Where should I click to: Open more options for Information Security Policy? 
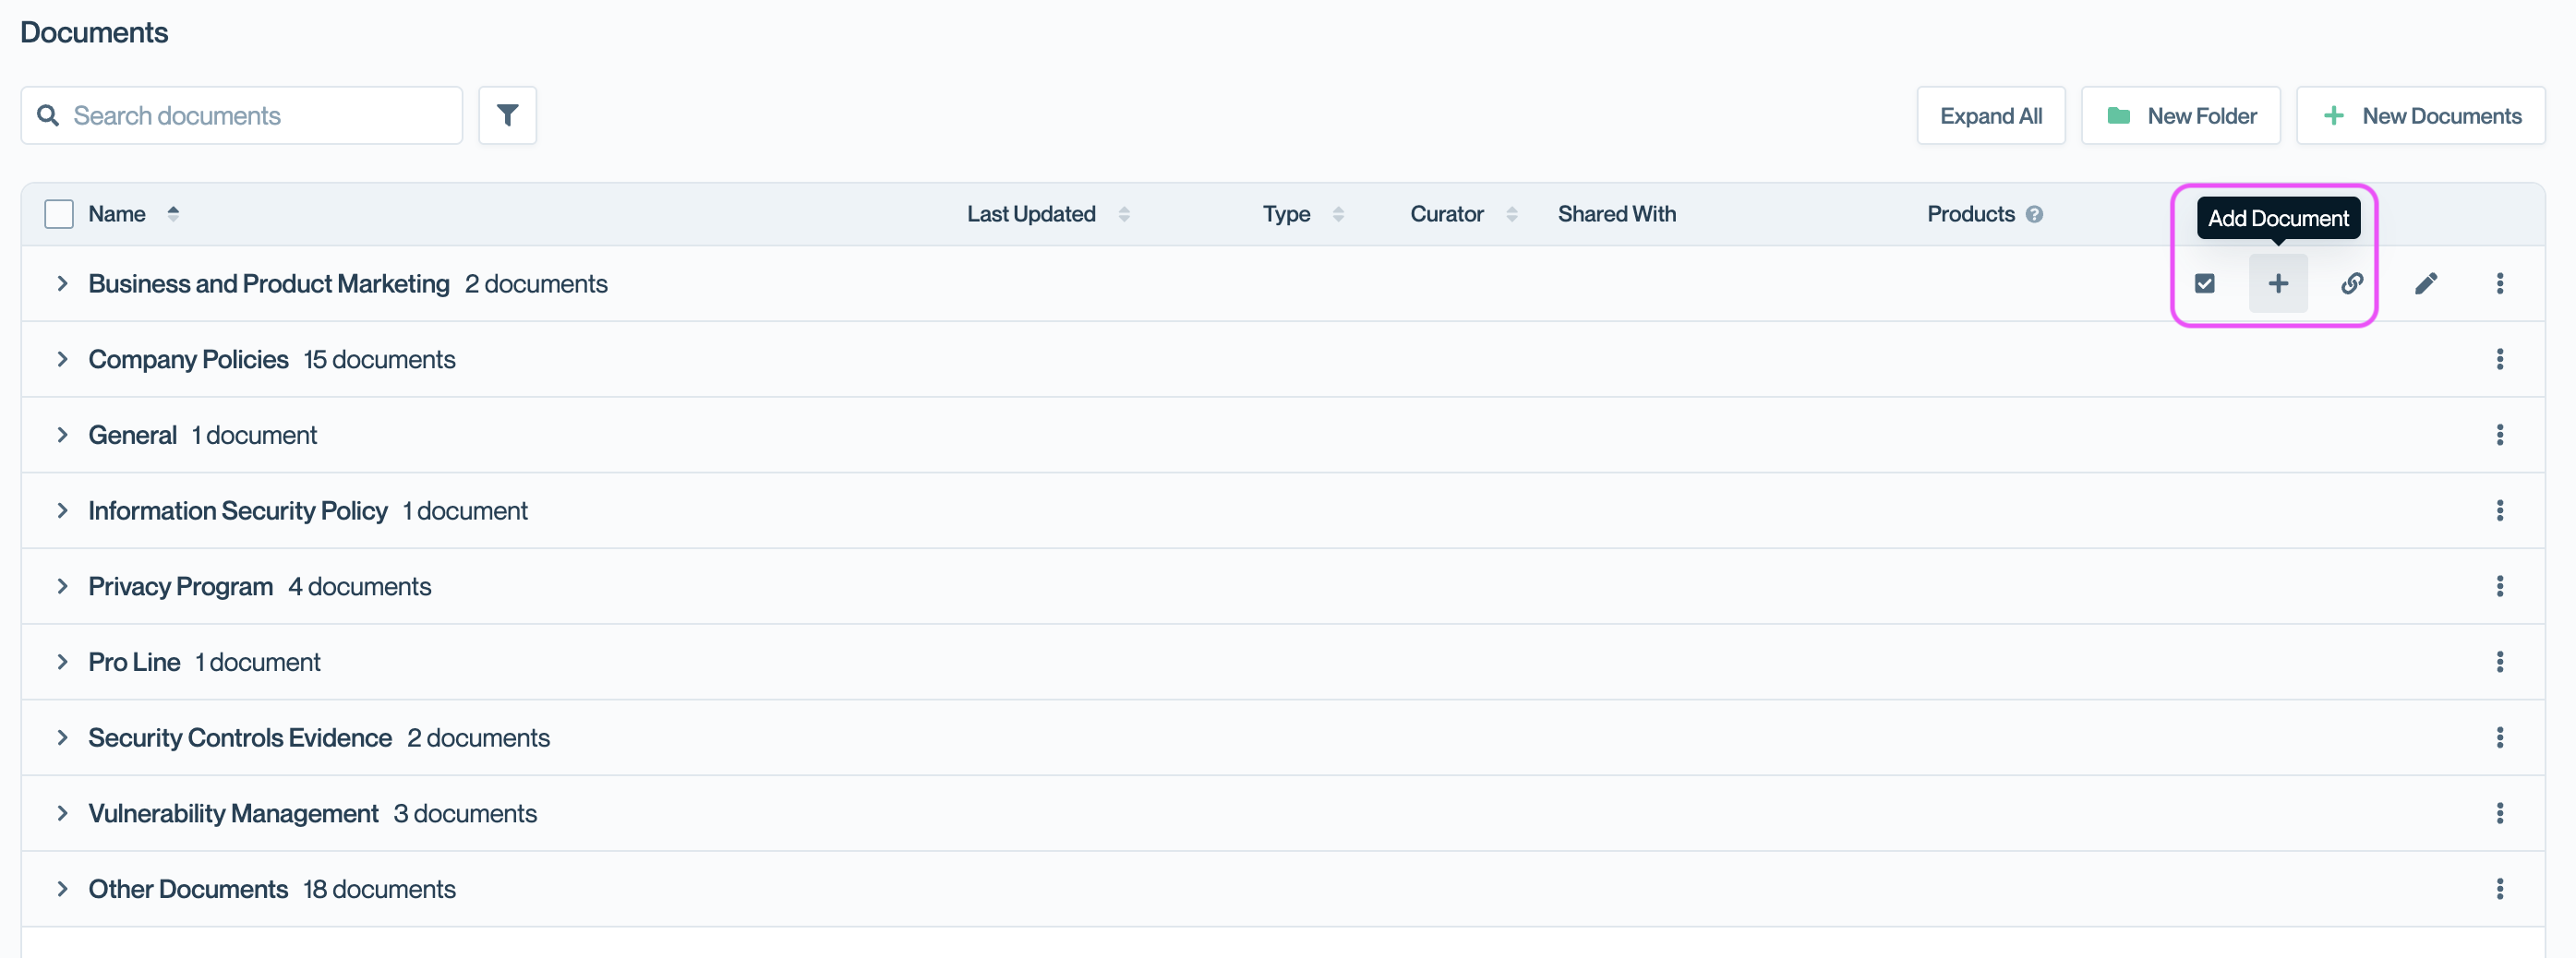pyautogui.click(x=2499, y=510)
